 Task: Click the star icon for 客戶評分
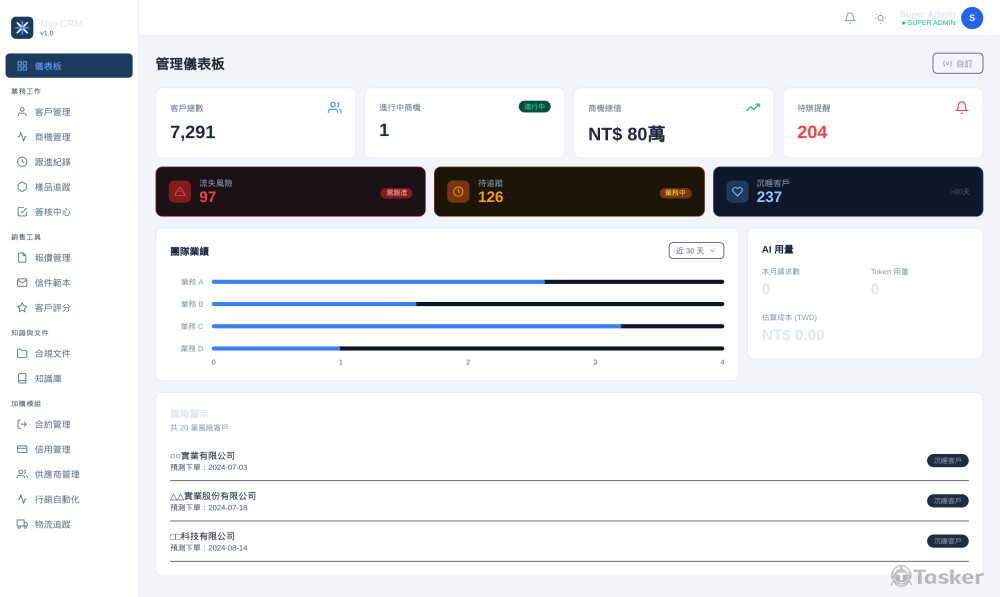[x=22, y=307]
